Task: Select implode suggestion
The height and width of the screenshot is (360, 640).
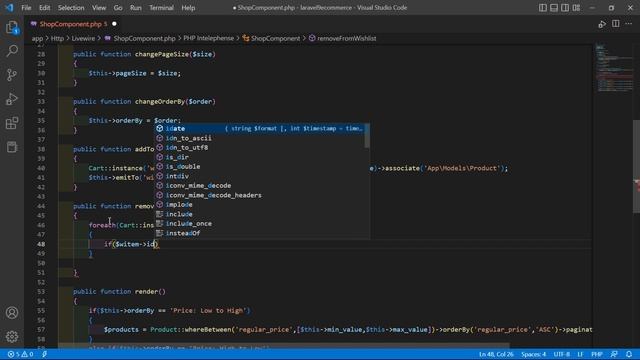Action: click(x=259, y=204)
